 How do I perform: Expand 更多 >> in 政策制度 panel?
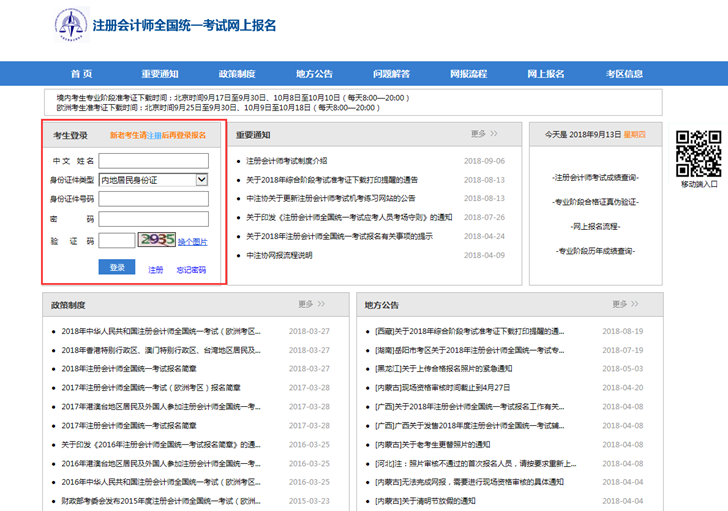[311, 304]
